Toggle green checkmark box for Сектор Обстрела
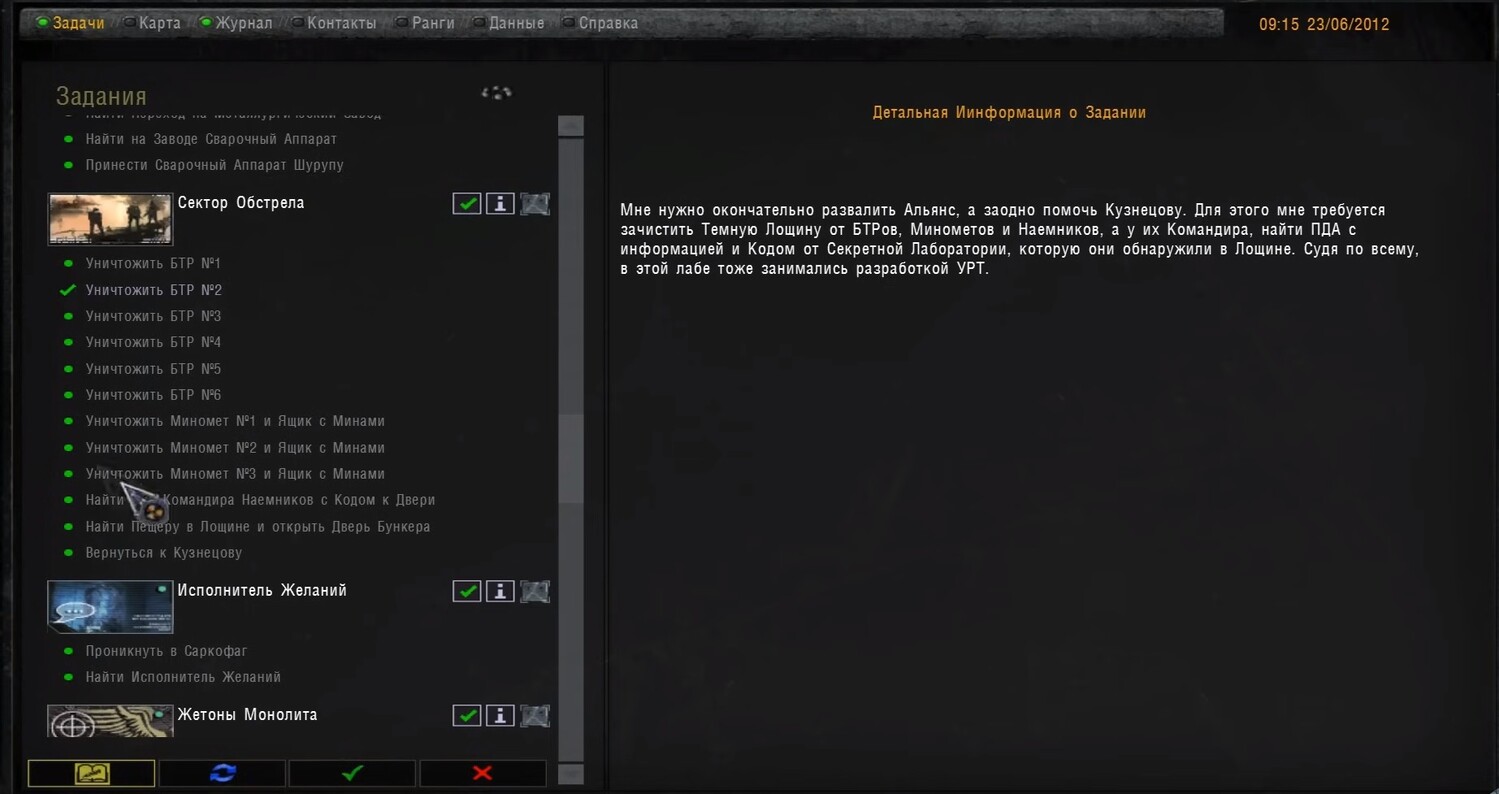Screen dimensions: 1499x794 tap(467, 204)
